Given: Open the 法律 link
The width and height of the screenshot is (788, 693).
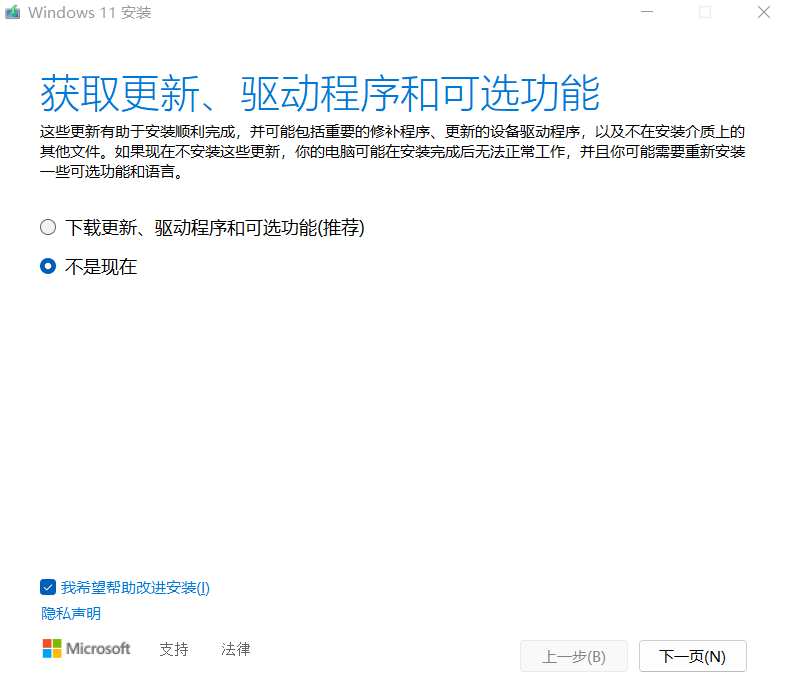Looking at the screenshot, I should click(x=236, y=649).
